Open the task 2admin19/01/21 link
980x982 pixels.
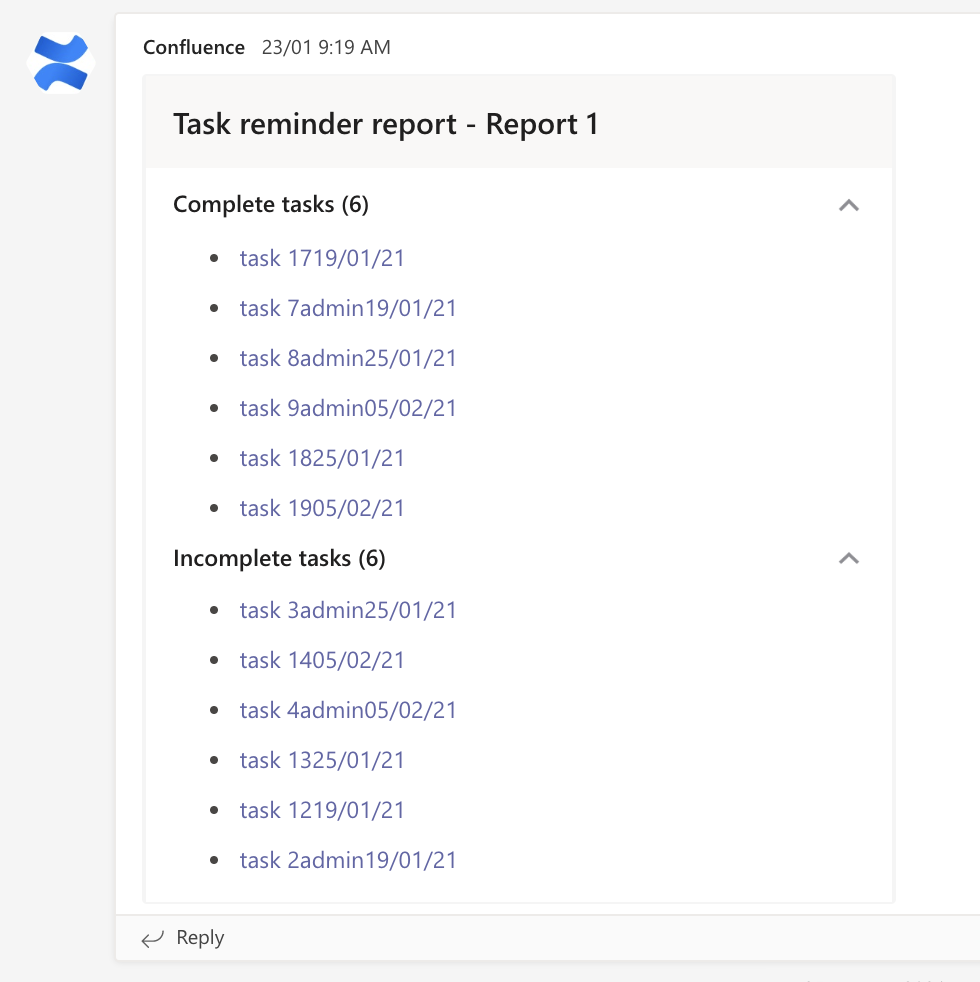point(348,860)
